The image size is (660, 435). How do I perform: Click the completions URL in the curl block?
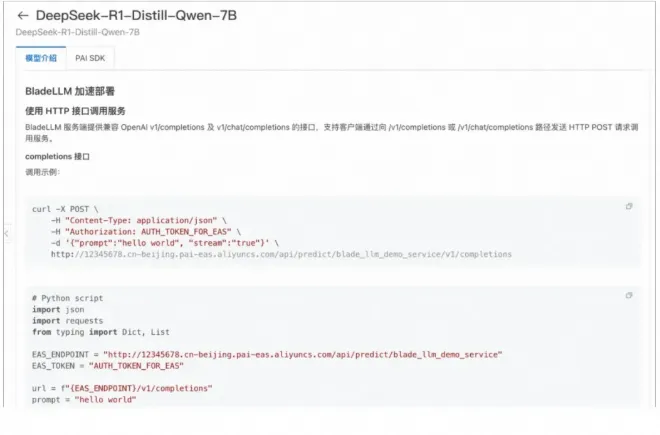point(281,254)
